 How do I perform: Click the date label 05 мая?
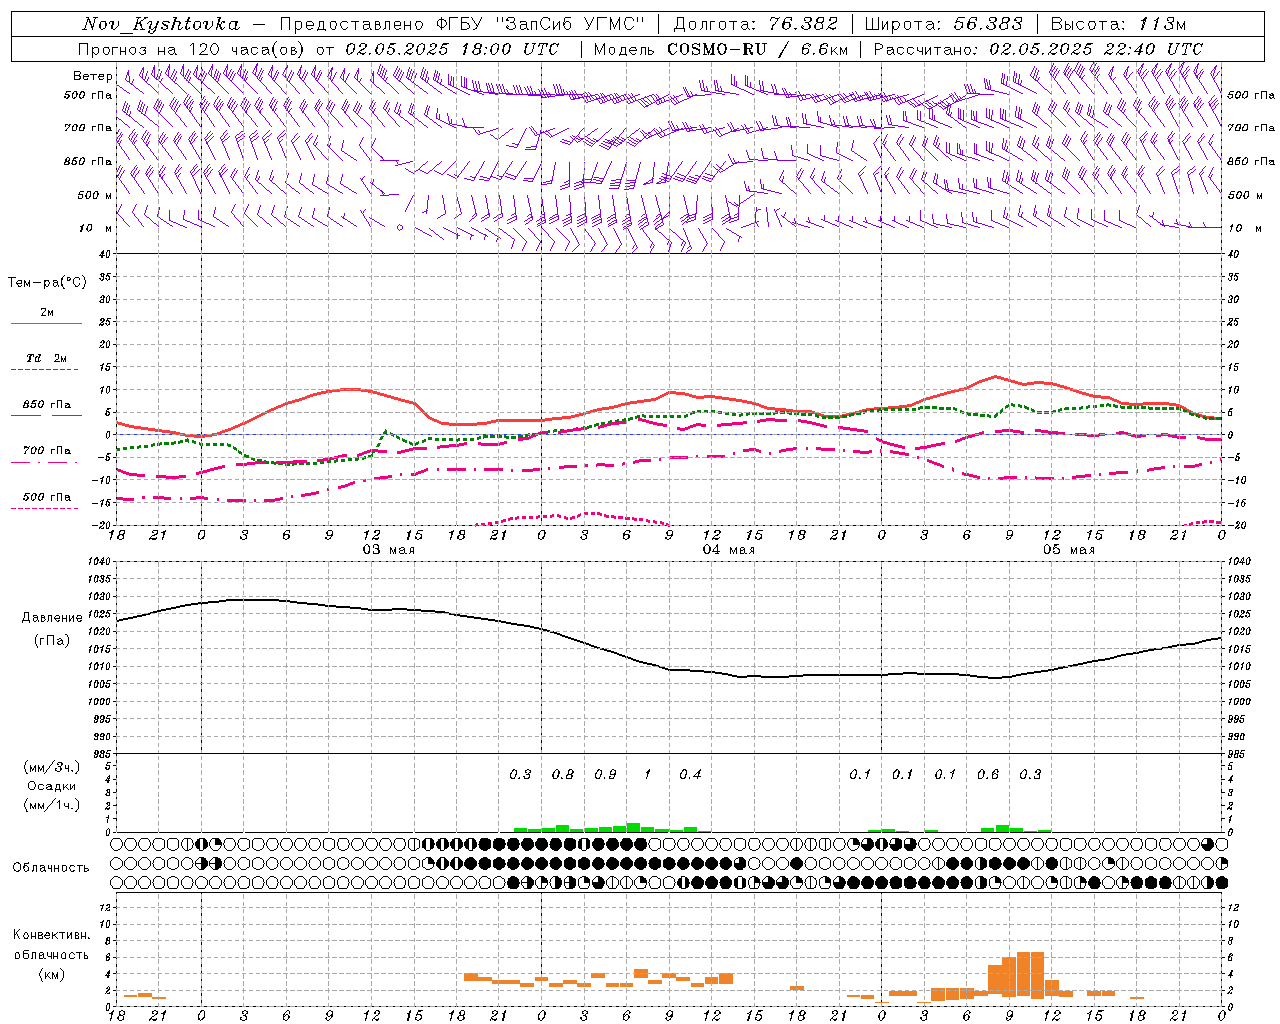1068,550
